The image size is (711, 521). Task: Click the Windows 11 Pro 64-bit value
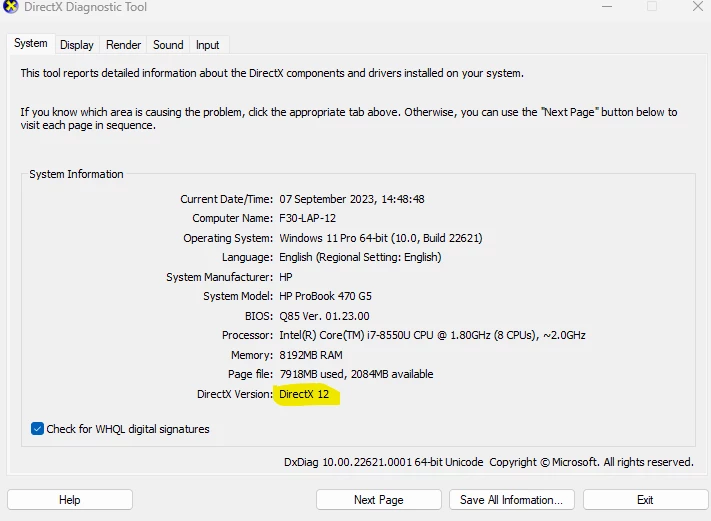tap(381, 238)
